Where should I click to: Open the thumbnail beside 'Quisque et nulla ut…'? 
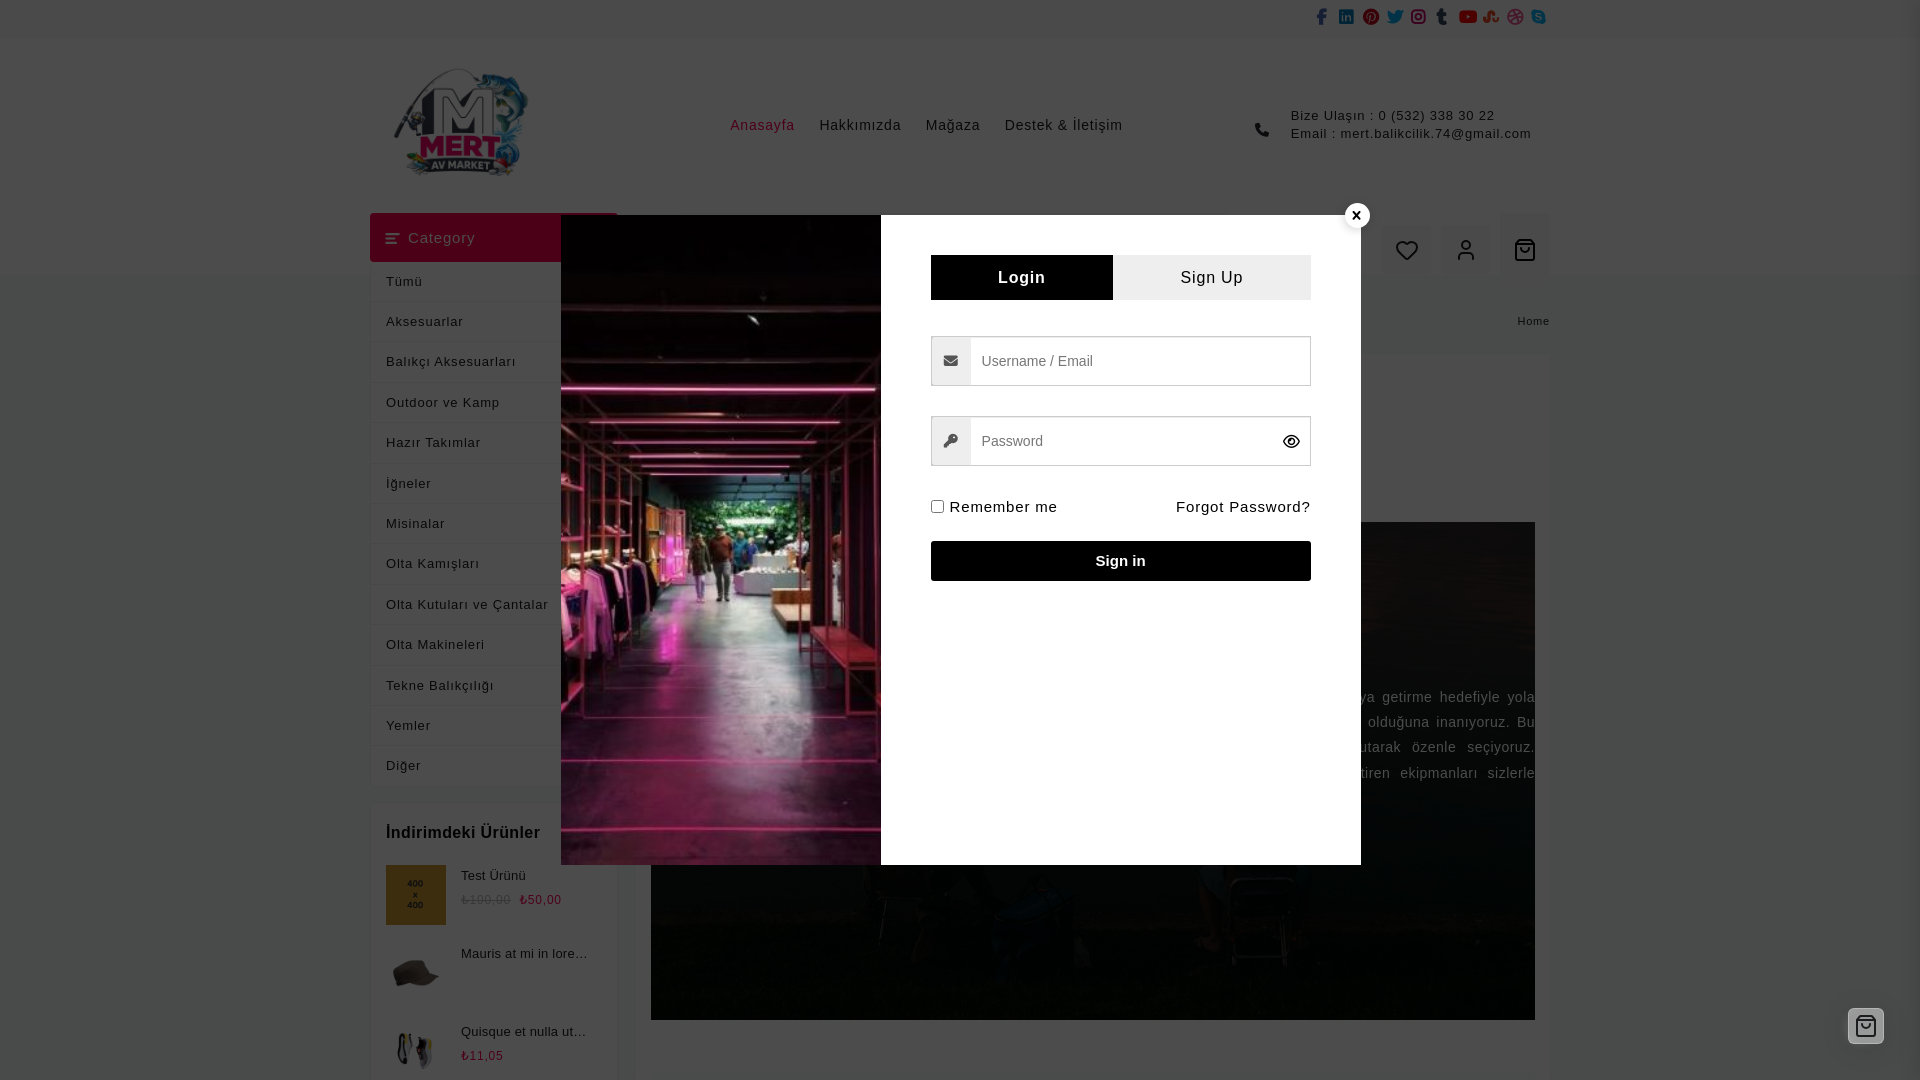point(416,1050)
